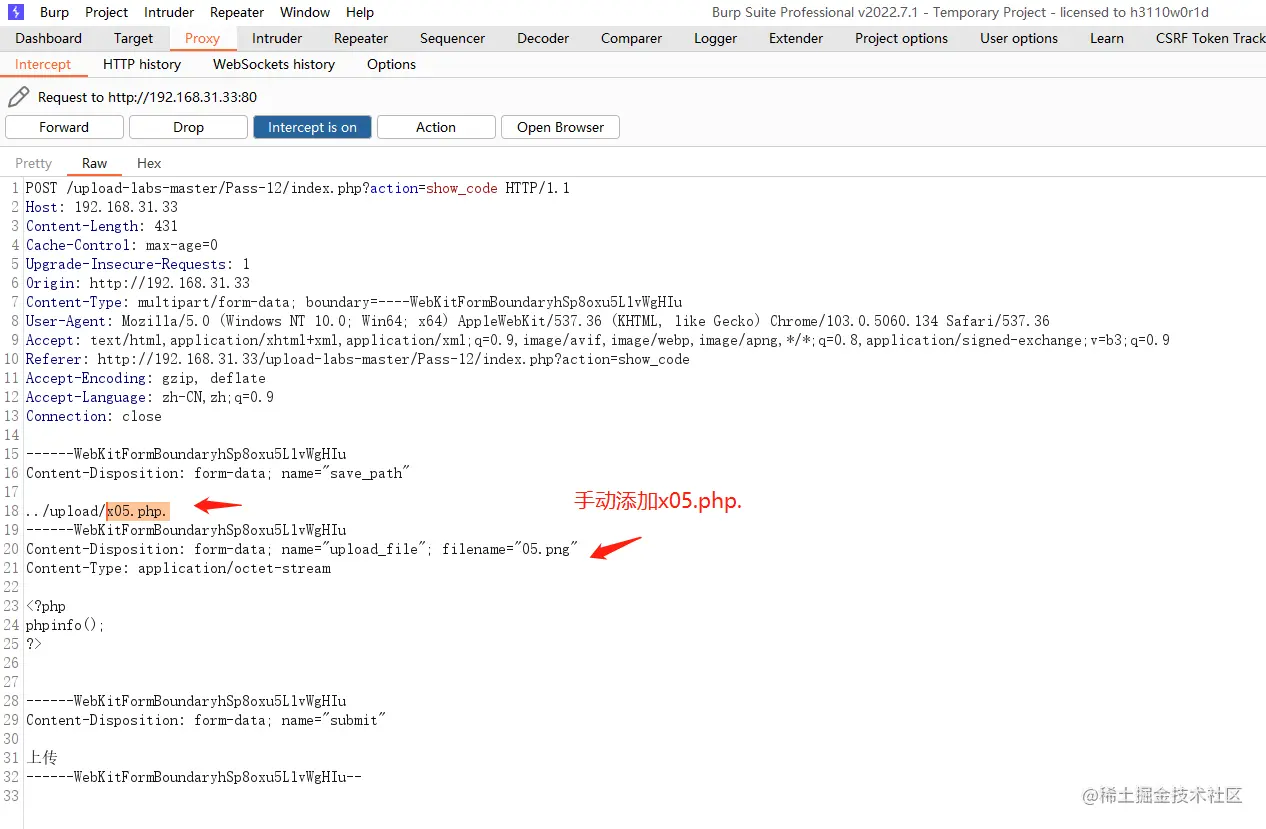Click the Content-Length: 431 header
Screen dimensions: 1266x829
(x=102, y=226)
